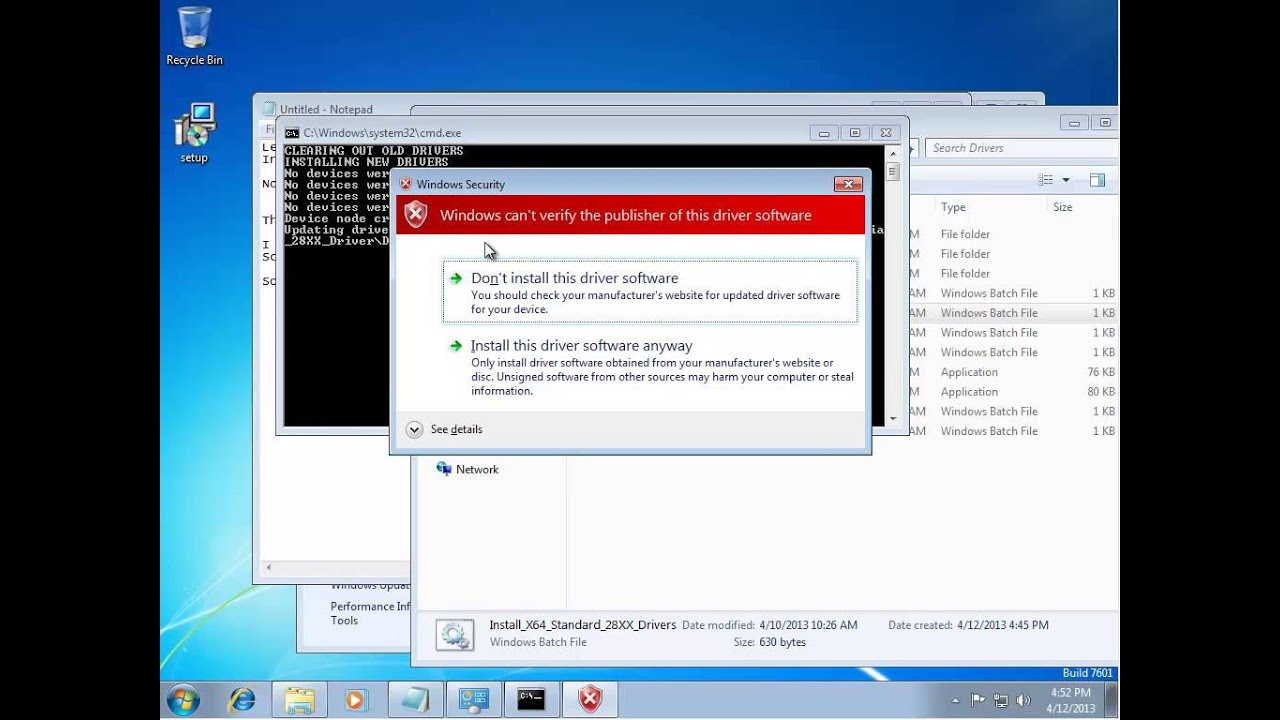Switch to cmd.exe taskbar icon

coord(531,700)
